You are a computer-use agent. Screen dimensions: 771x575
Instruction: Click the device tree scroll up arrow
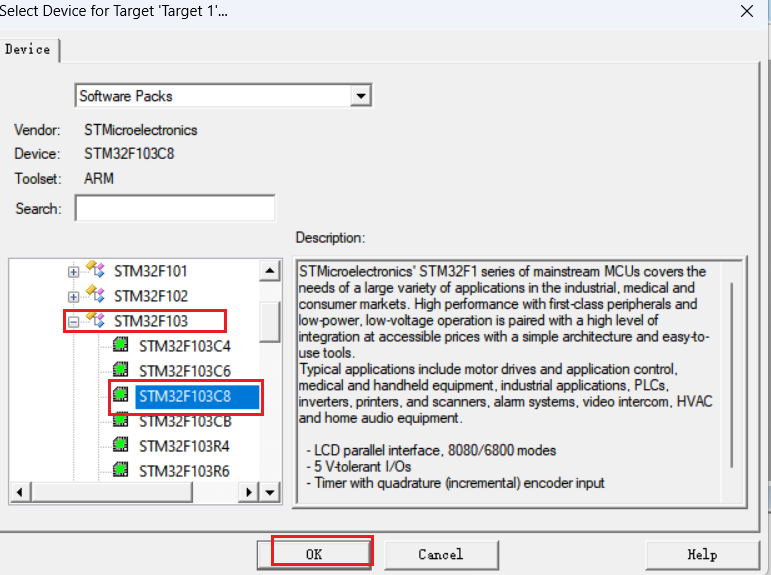(x=270, y=271)
